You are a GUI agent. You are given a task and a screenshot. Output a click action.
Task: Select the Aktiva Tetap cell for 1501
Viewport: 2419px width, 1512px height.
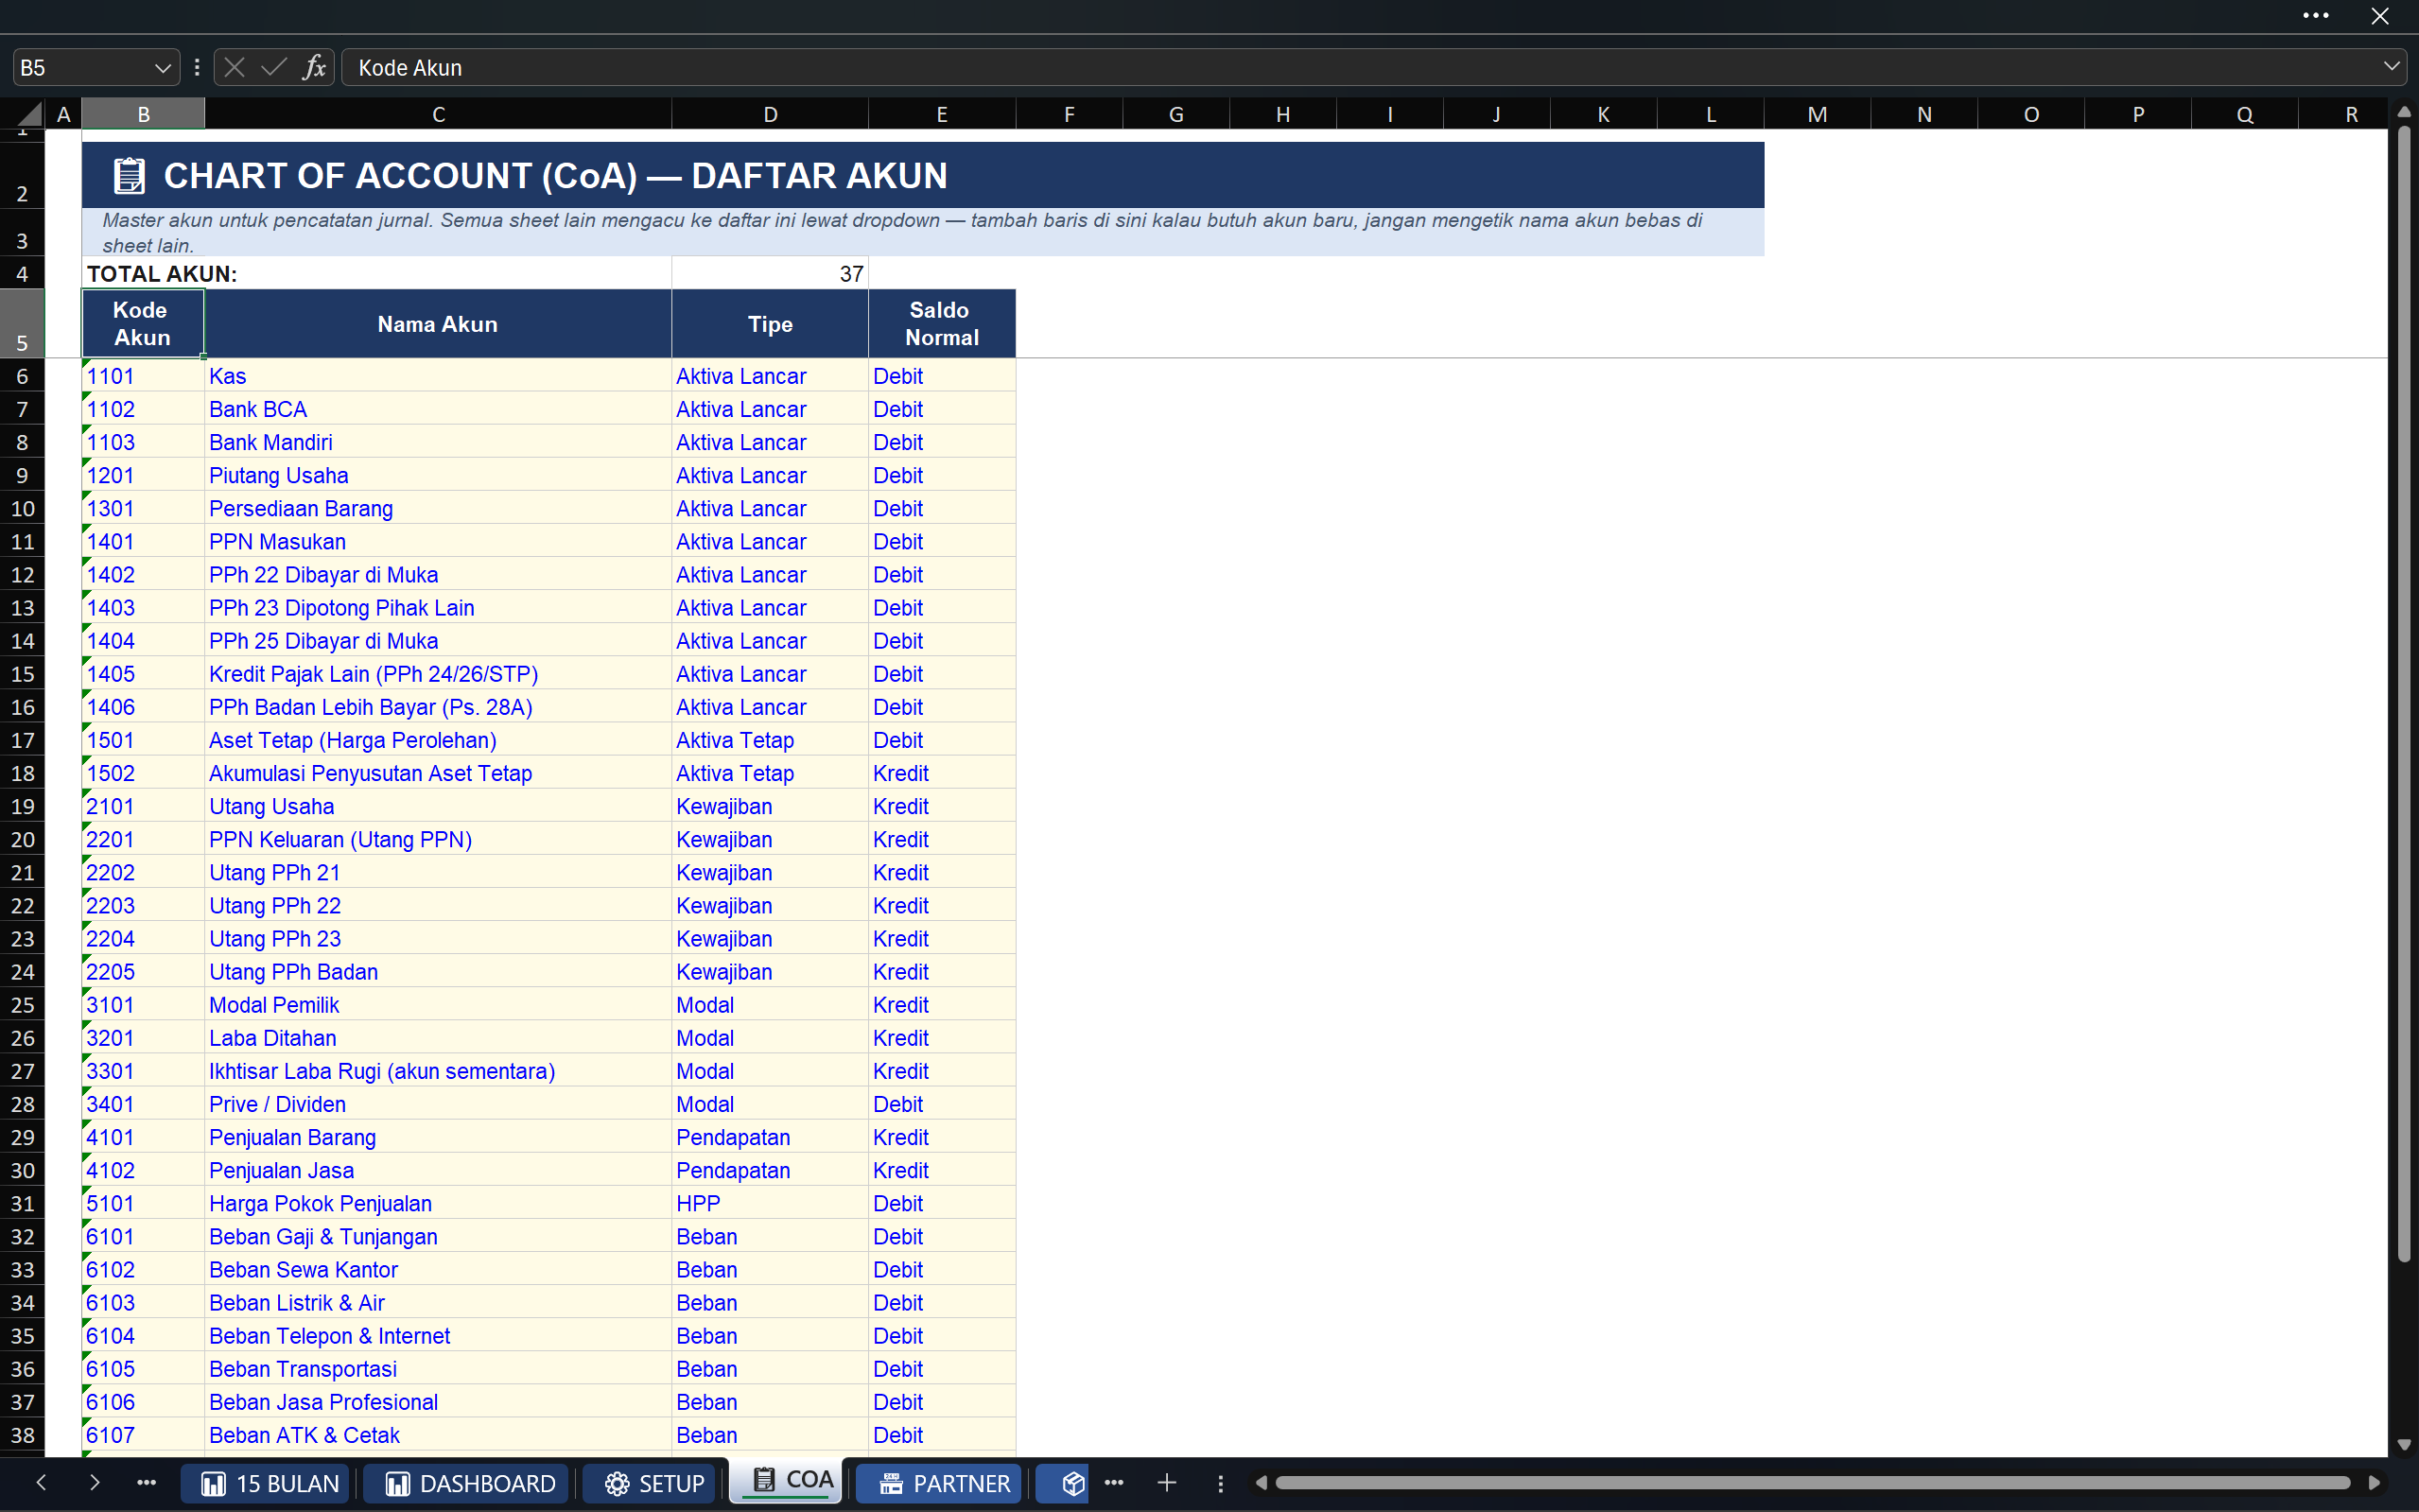pos(769,740)
